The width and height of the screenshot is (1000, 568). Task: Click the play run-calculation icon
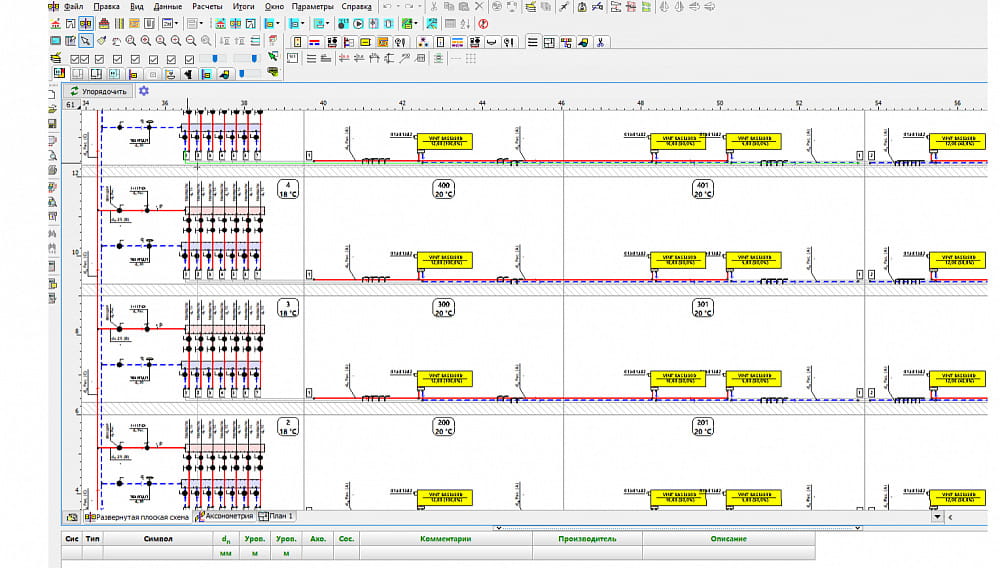point(358,23)
